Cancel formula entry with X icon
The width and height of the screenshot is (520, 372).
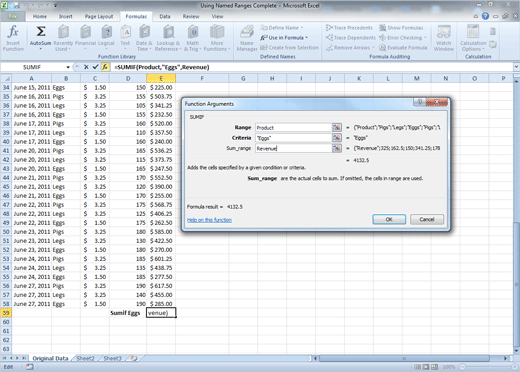(x=86, y=67)
